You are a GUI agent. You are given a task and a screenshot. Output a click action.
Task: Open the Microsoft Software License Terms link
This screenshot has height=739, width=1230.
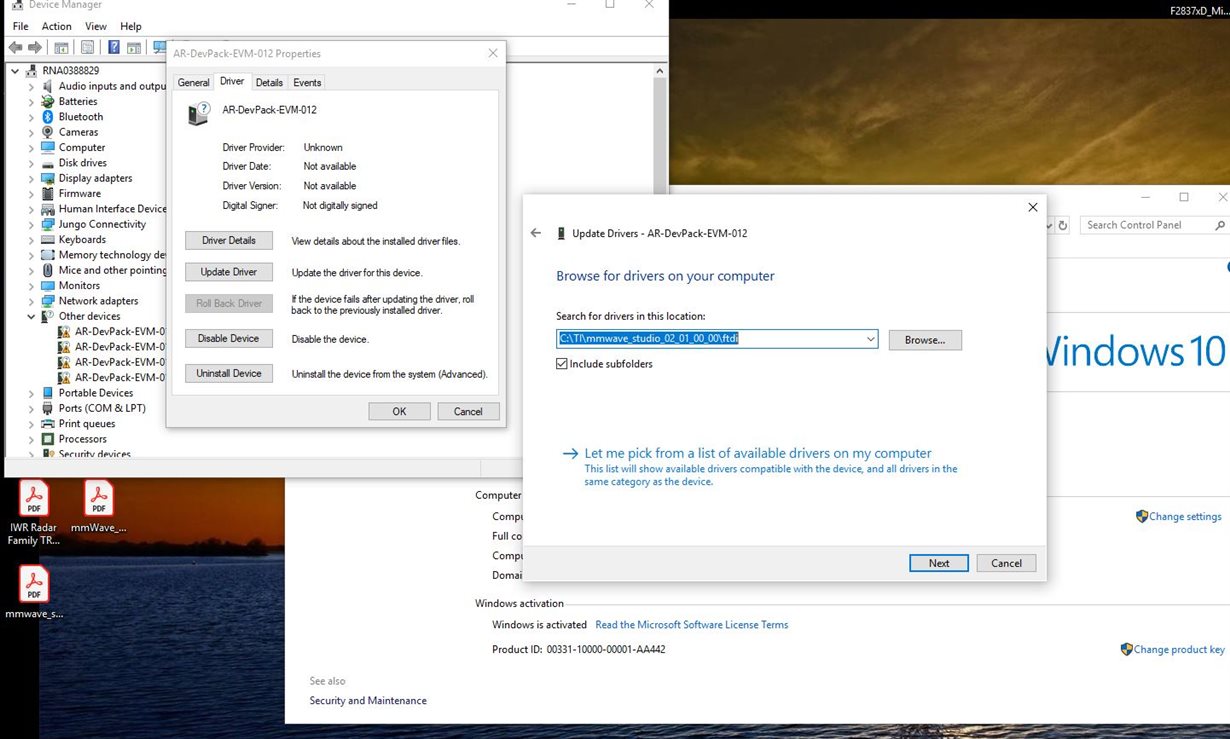(x=692, y=624)
